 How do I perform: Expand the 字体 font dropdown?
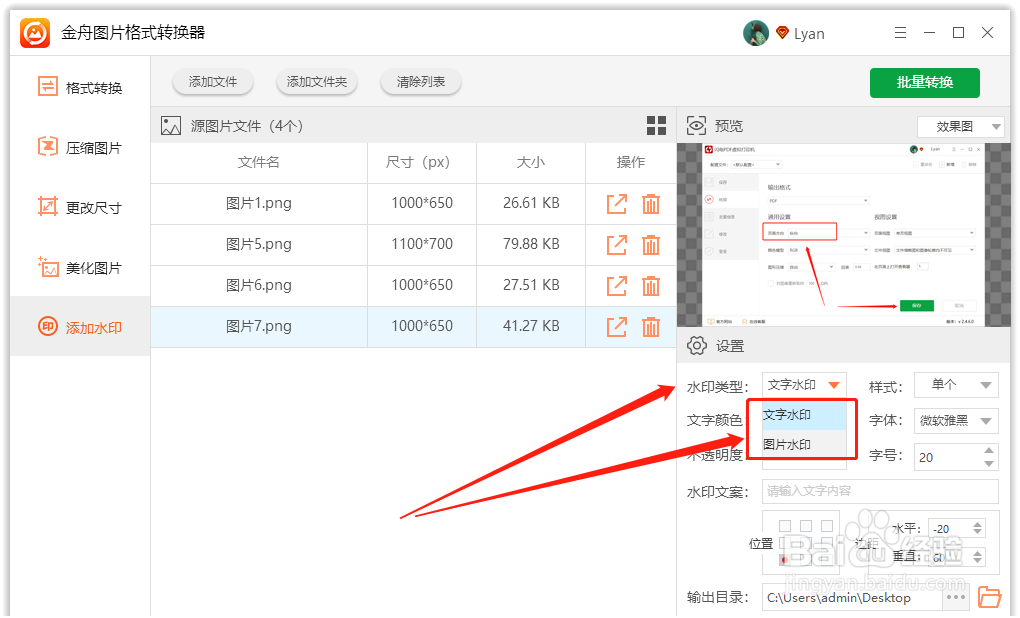tap(955, 420)
